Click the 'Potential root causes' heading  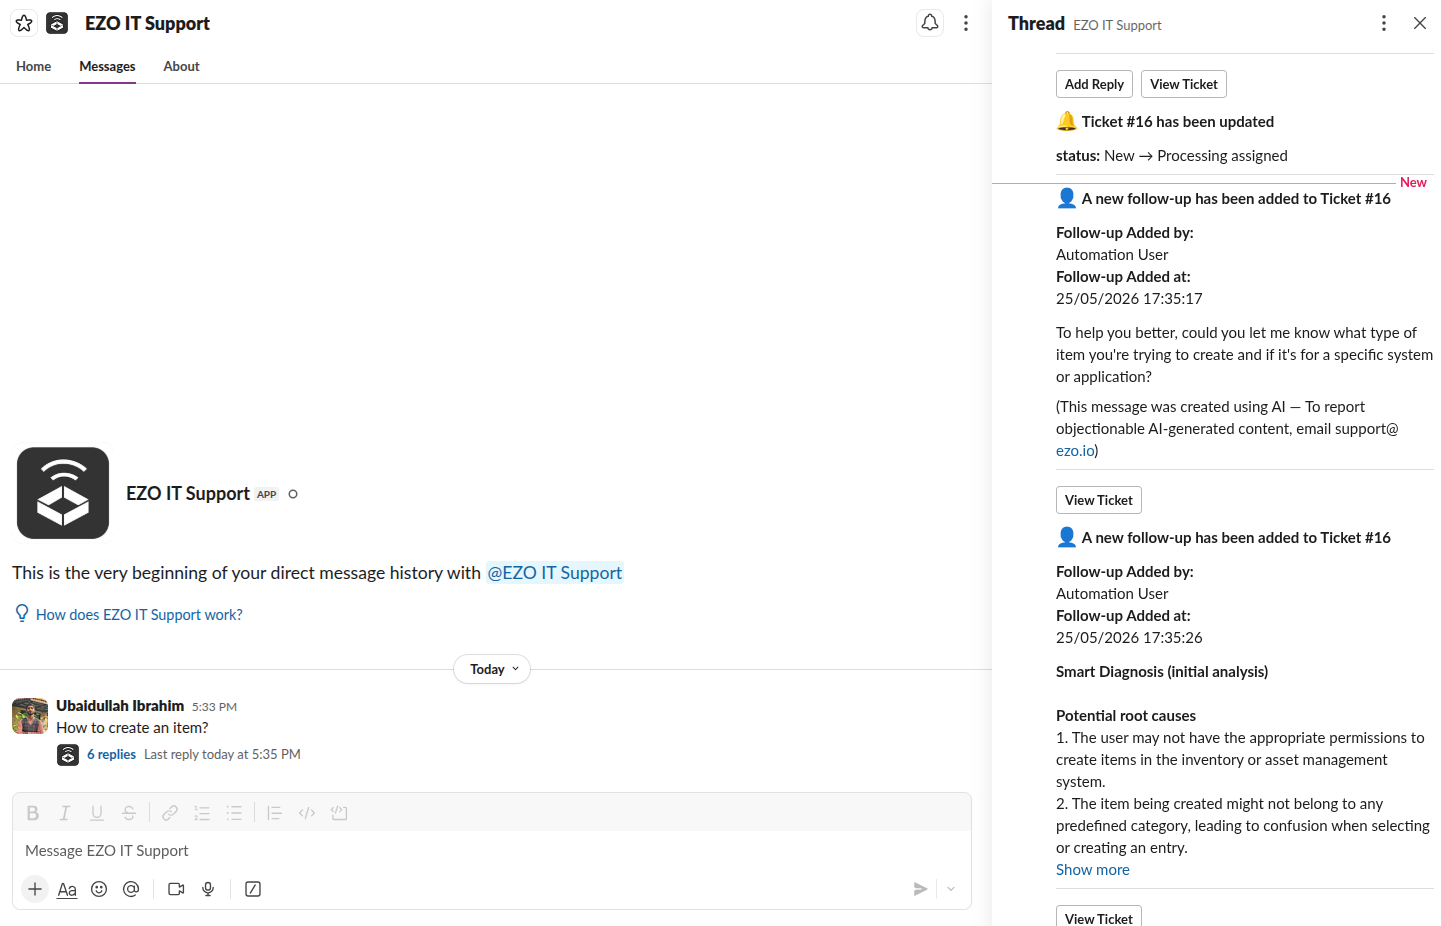point(1126,716)
